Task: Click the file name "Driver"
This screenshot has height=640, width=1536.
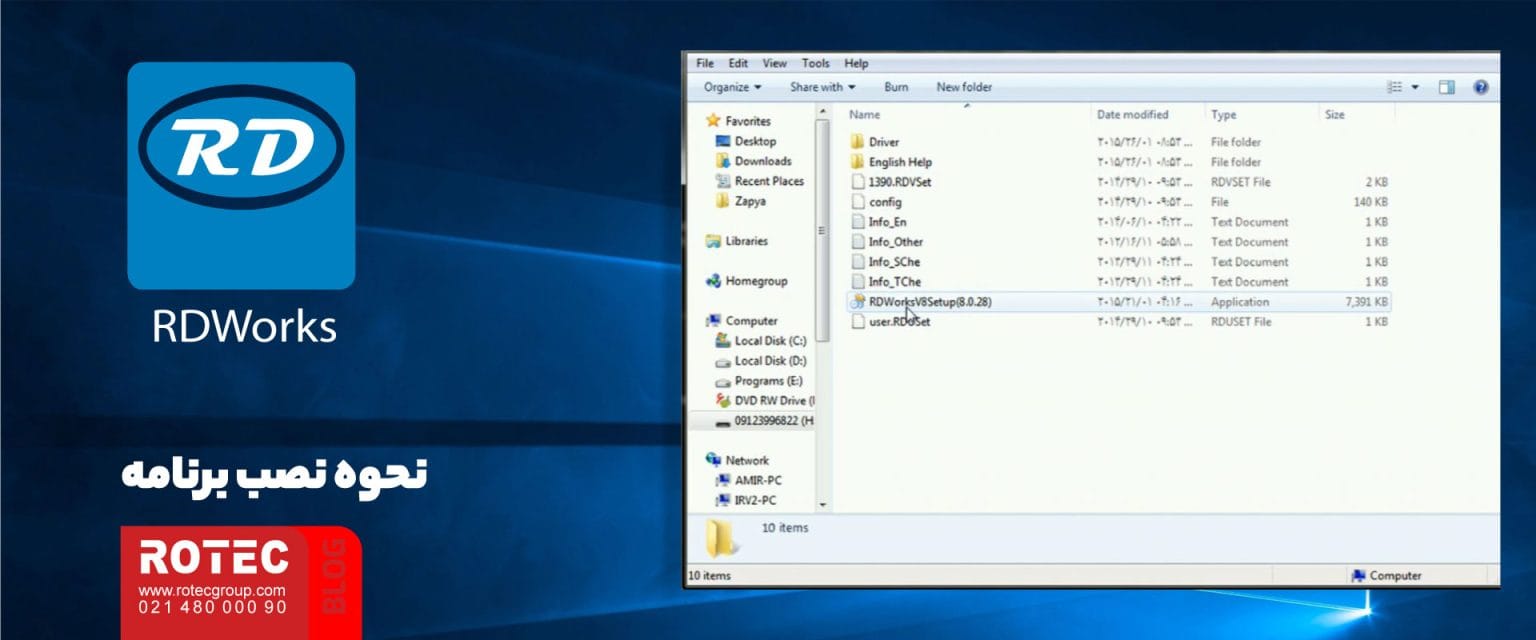Action: [x=884, y=142]
